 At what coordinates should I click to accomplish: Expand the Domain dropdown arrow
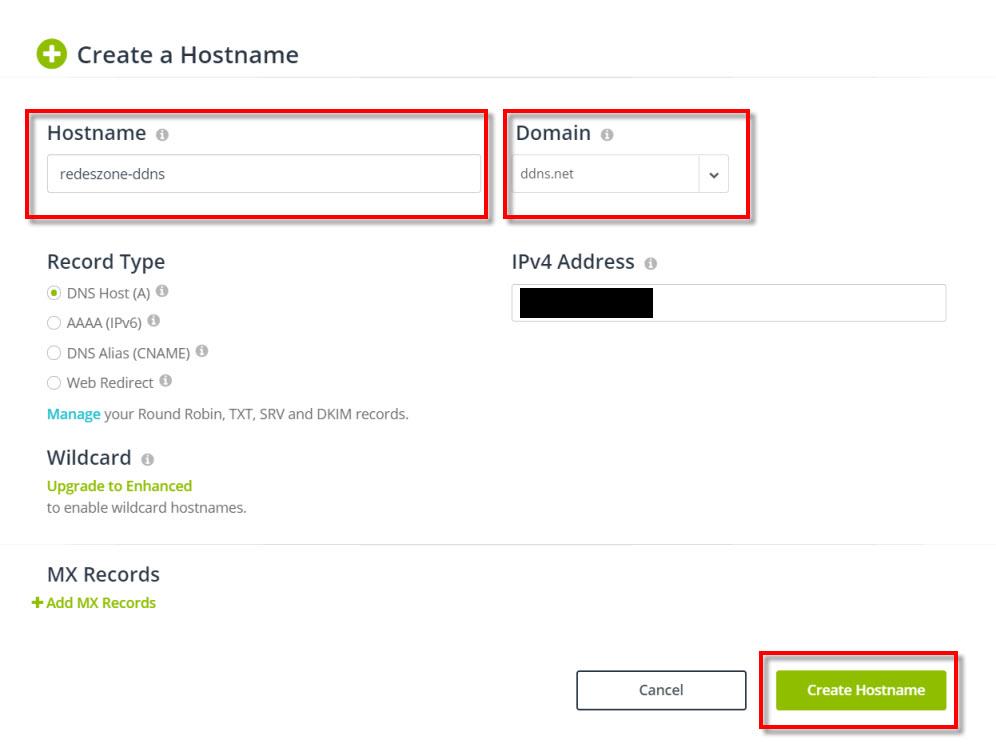[713, 174]
